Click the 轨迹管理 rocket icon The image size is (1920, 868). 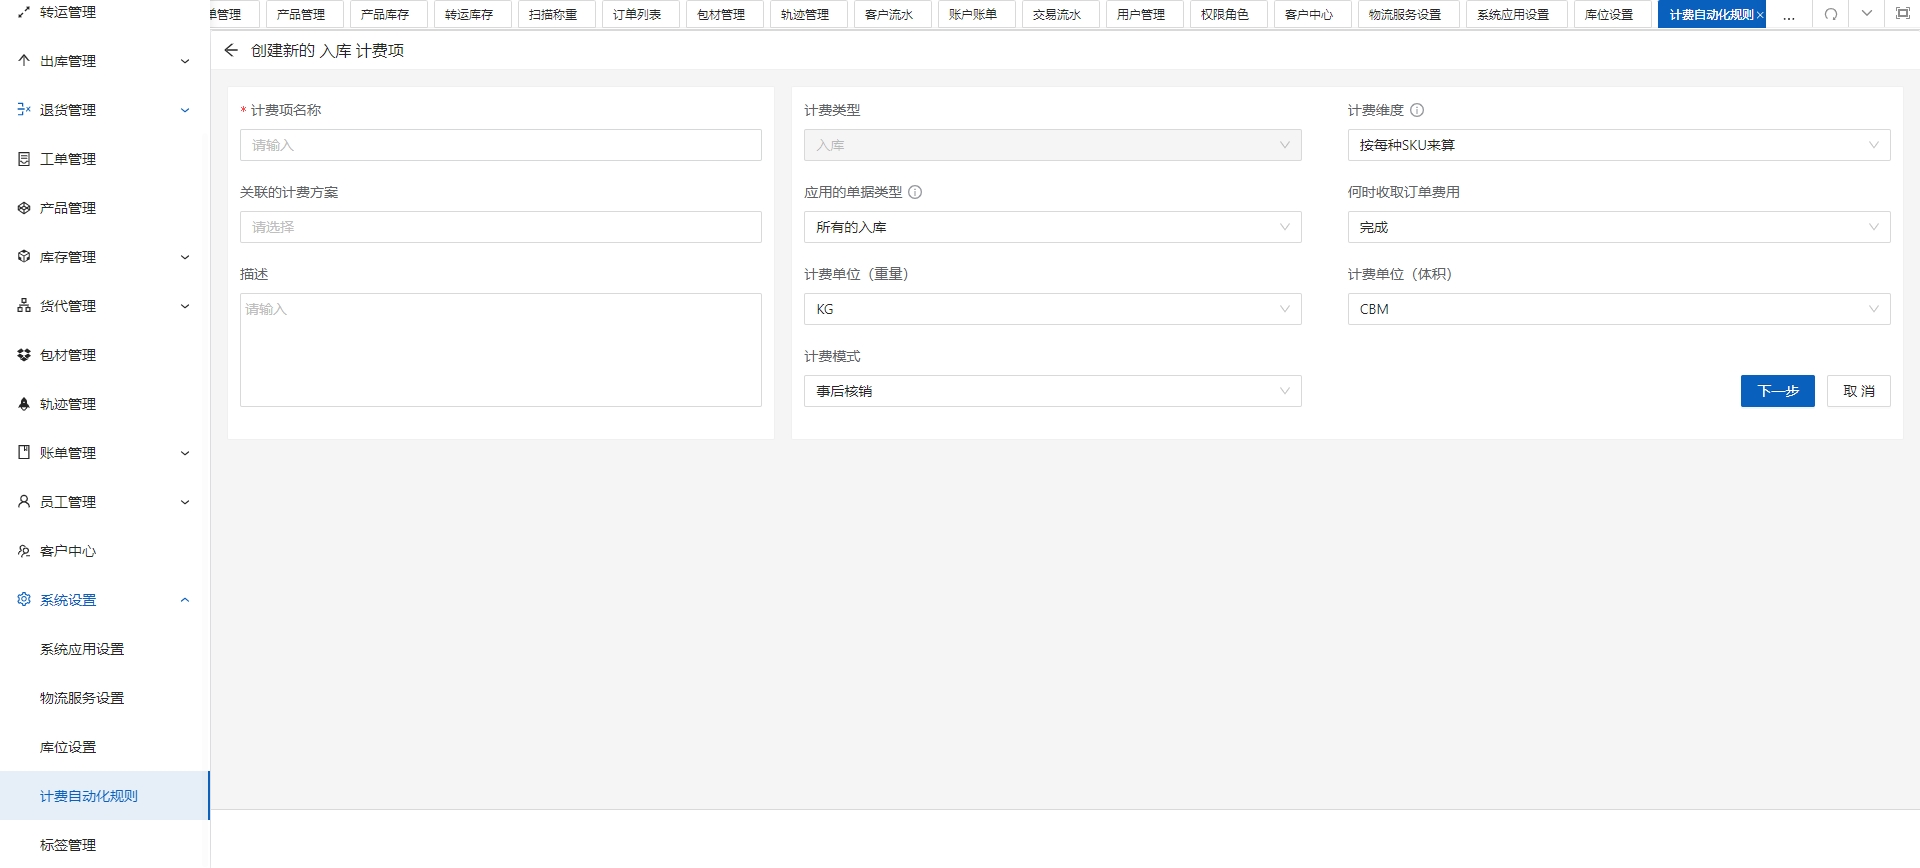point(24,403)
